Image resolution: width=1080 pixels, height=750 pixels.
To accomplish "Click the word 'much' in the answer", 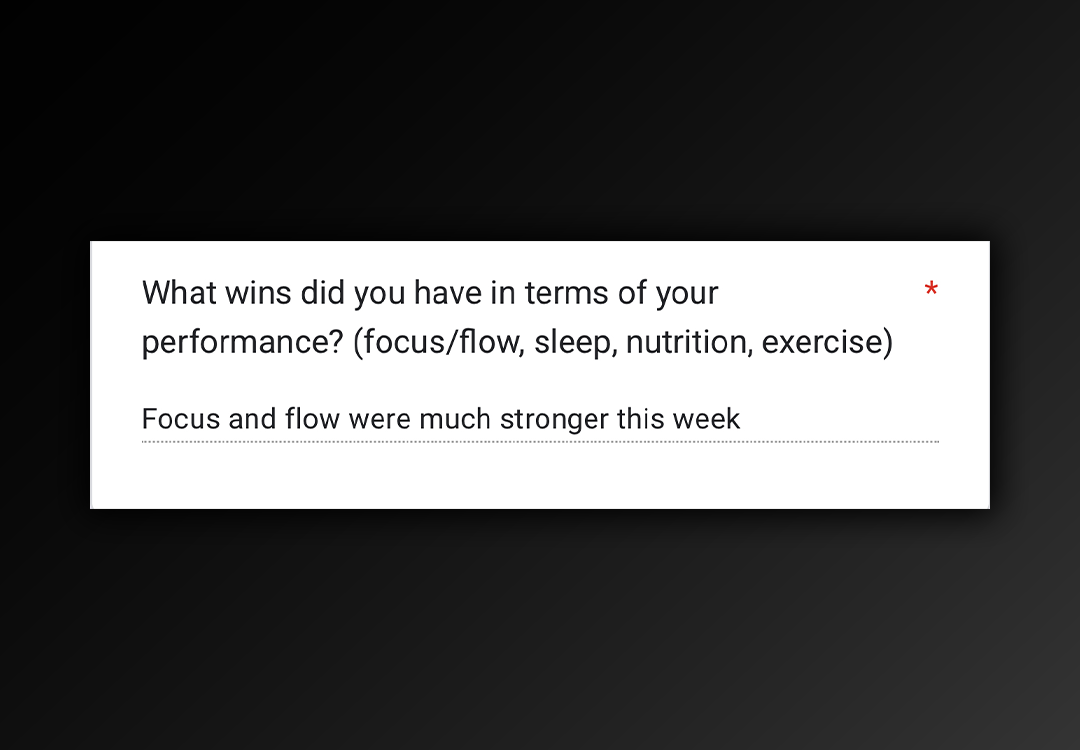I will [455, 419].
